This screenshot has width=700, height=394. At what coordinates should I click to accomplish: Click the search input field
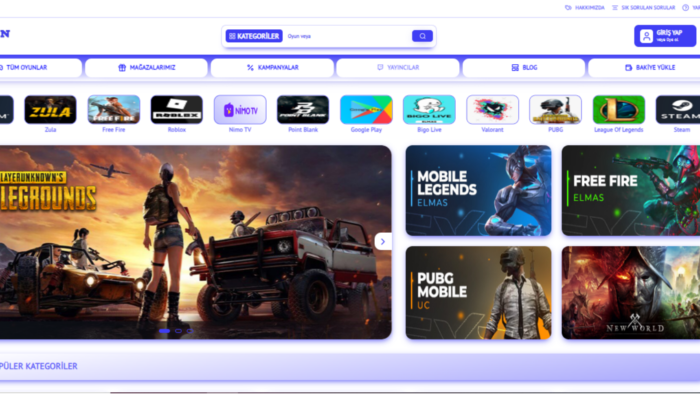347,36
